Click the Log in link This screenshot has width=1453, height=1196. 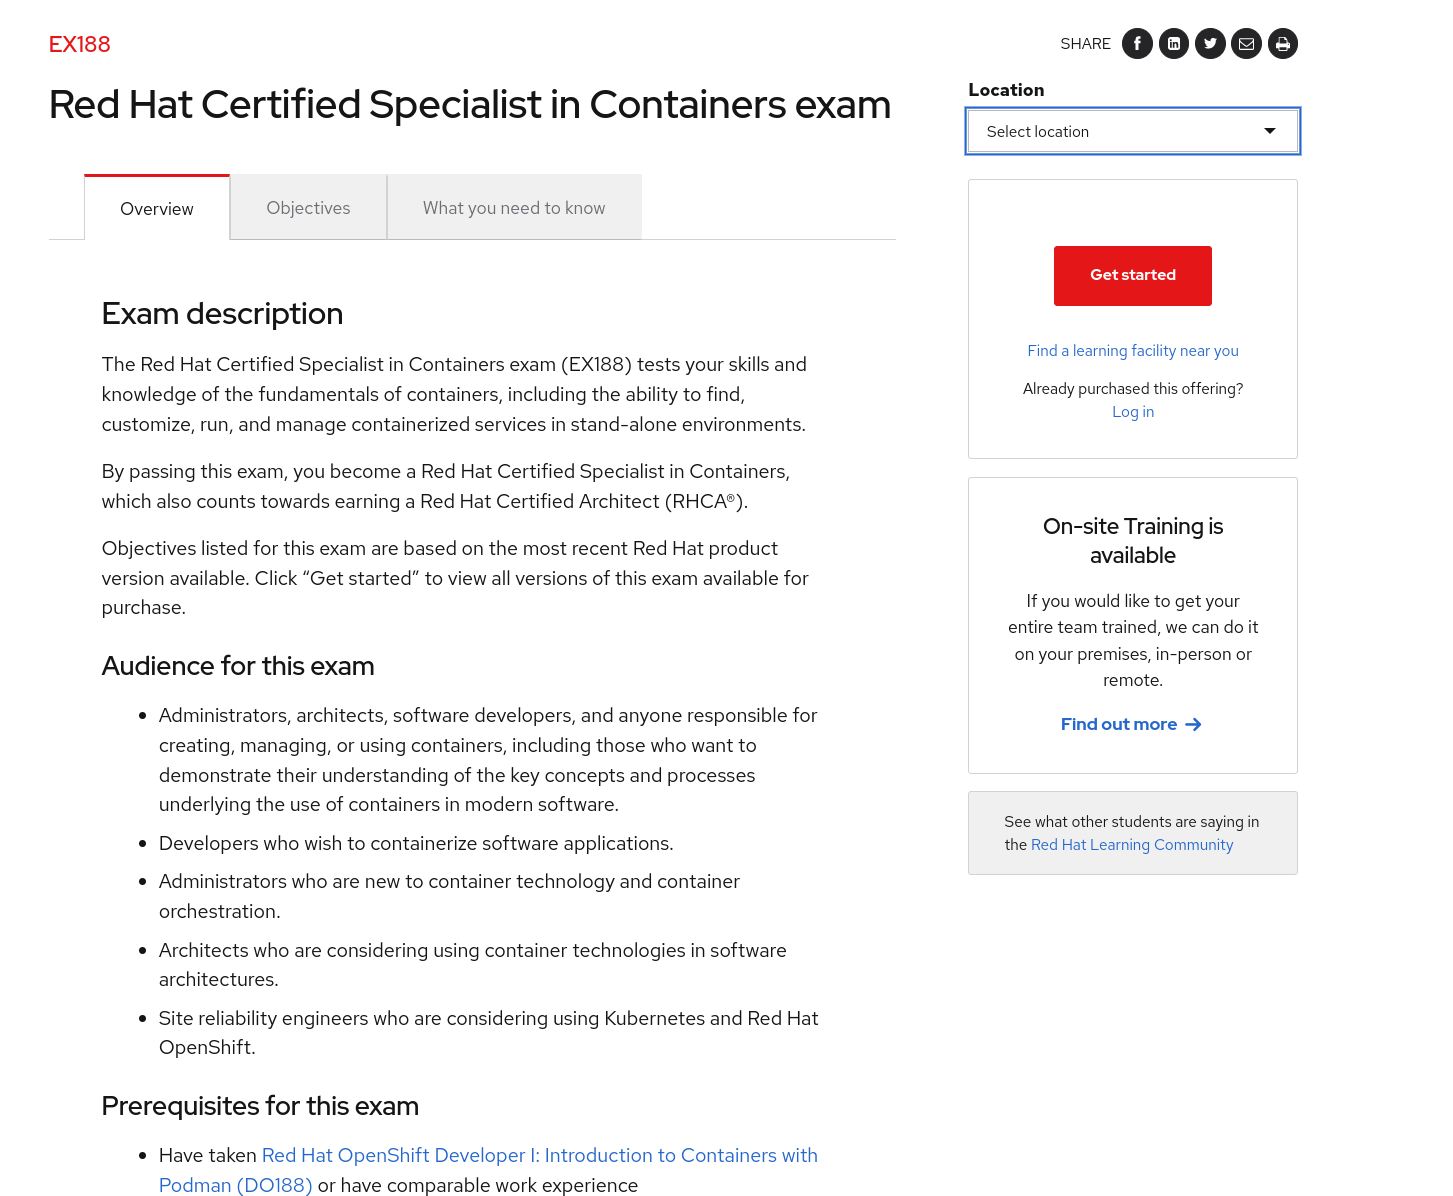tap(1133, 412)
